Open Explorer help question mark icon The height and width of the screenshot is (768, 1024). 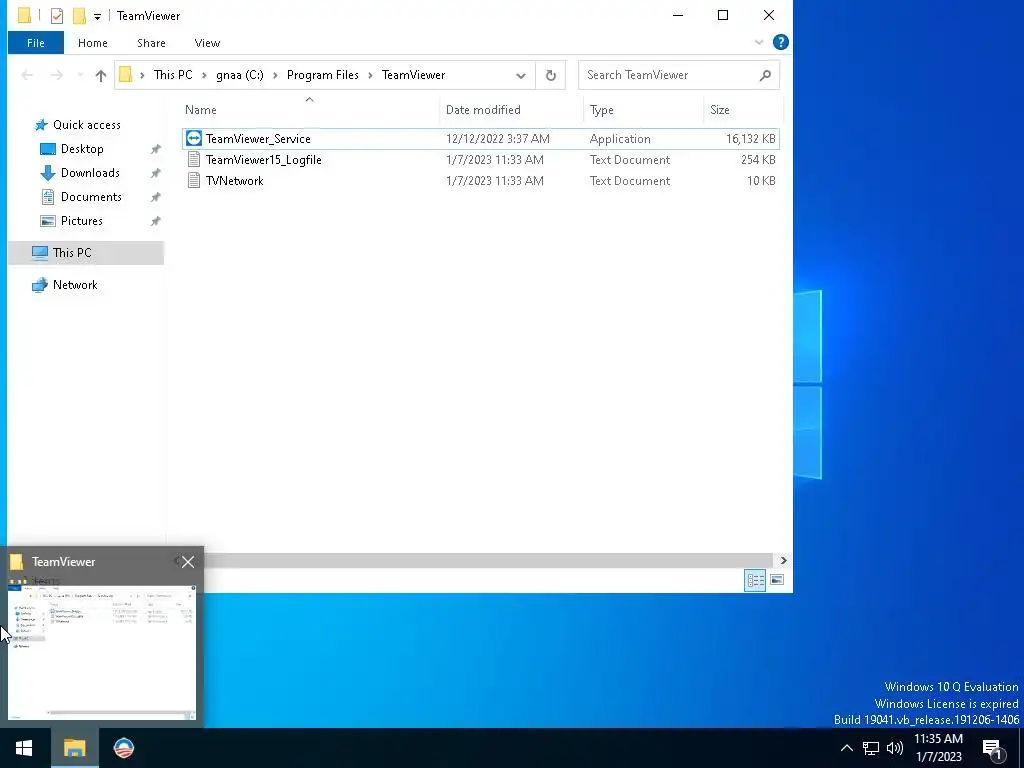[x=780, y=42]
